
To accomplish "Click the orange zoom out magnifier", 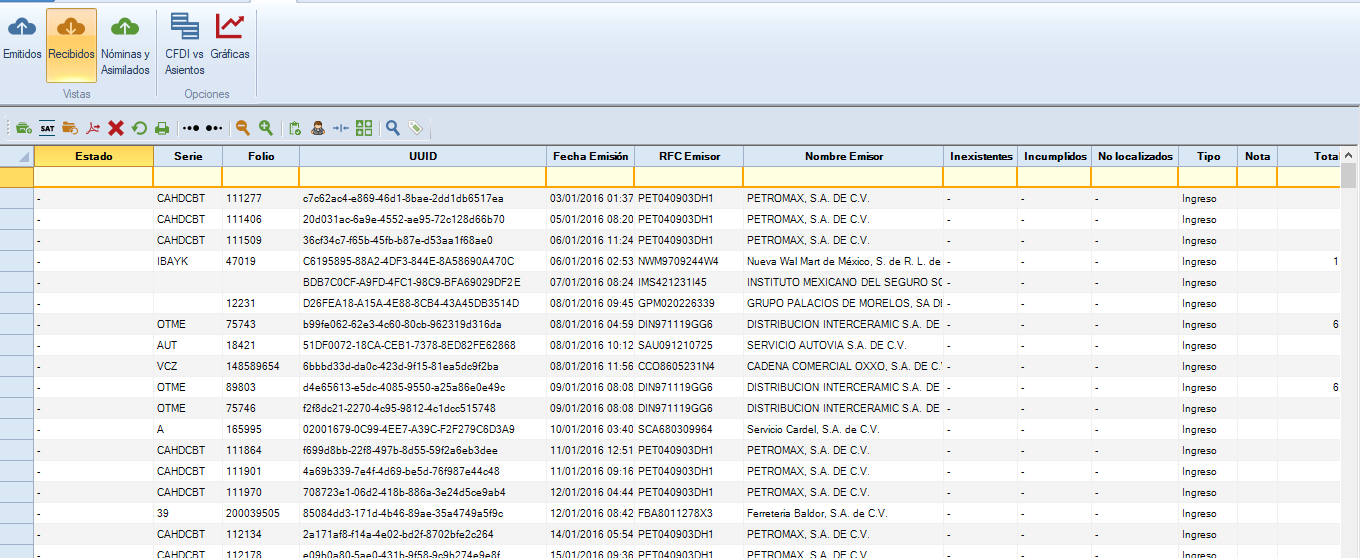I will [242, 128].
